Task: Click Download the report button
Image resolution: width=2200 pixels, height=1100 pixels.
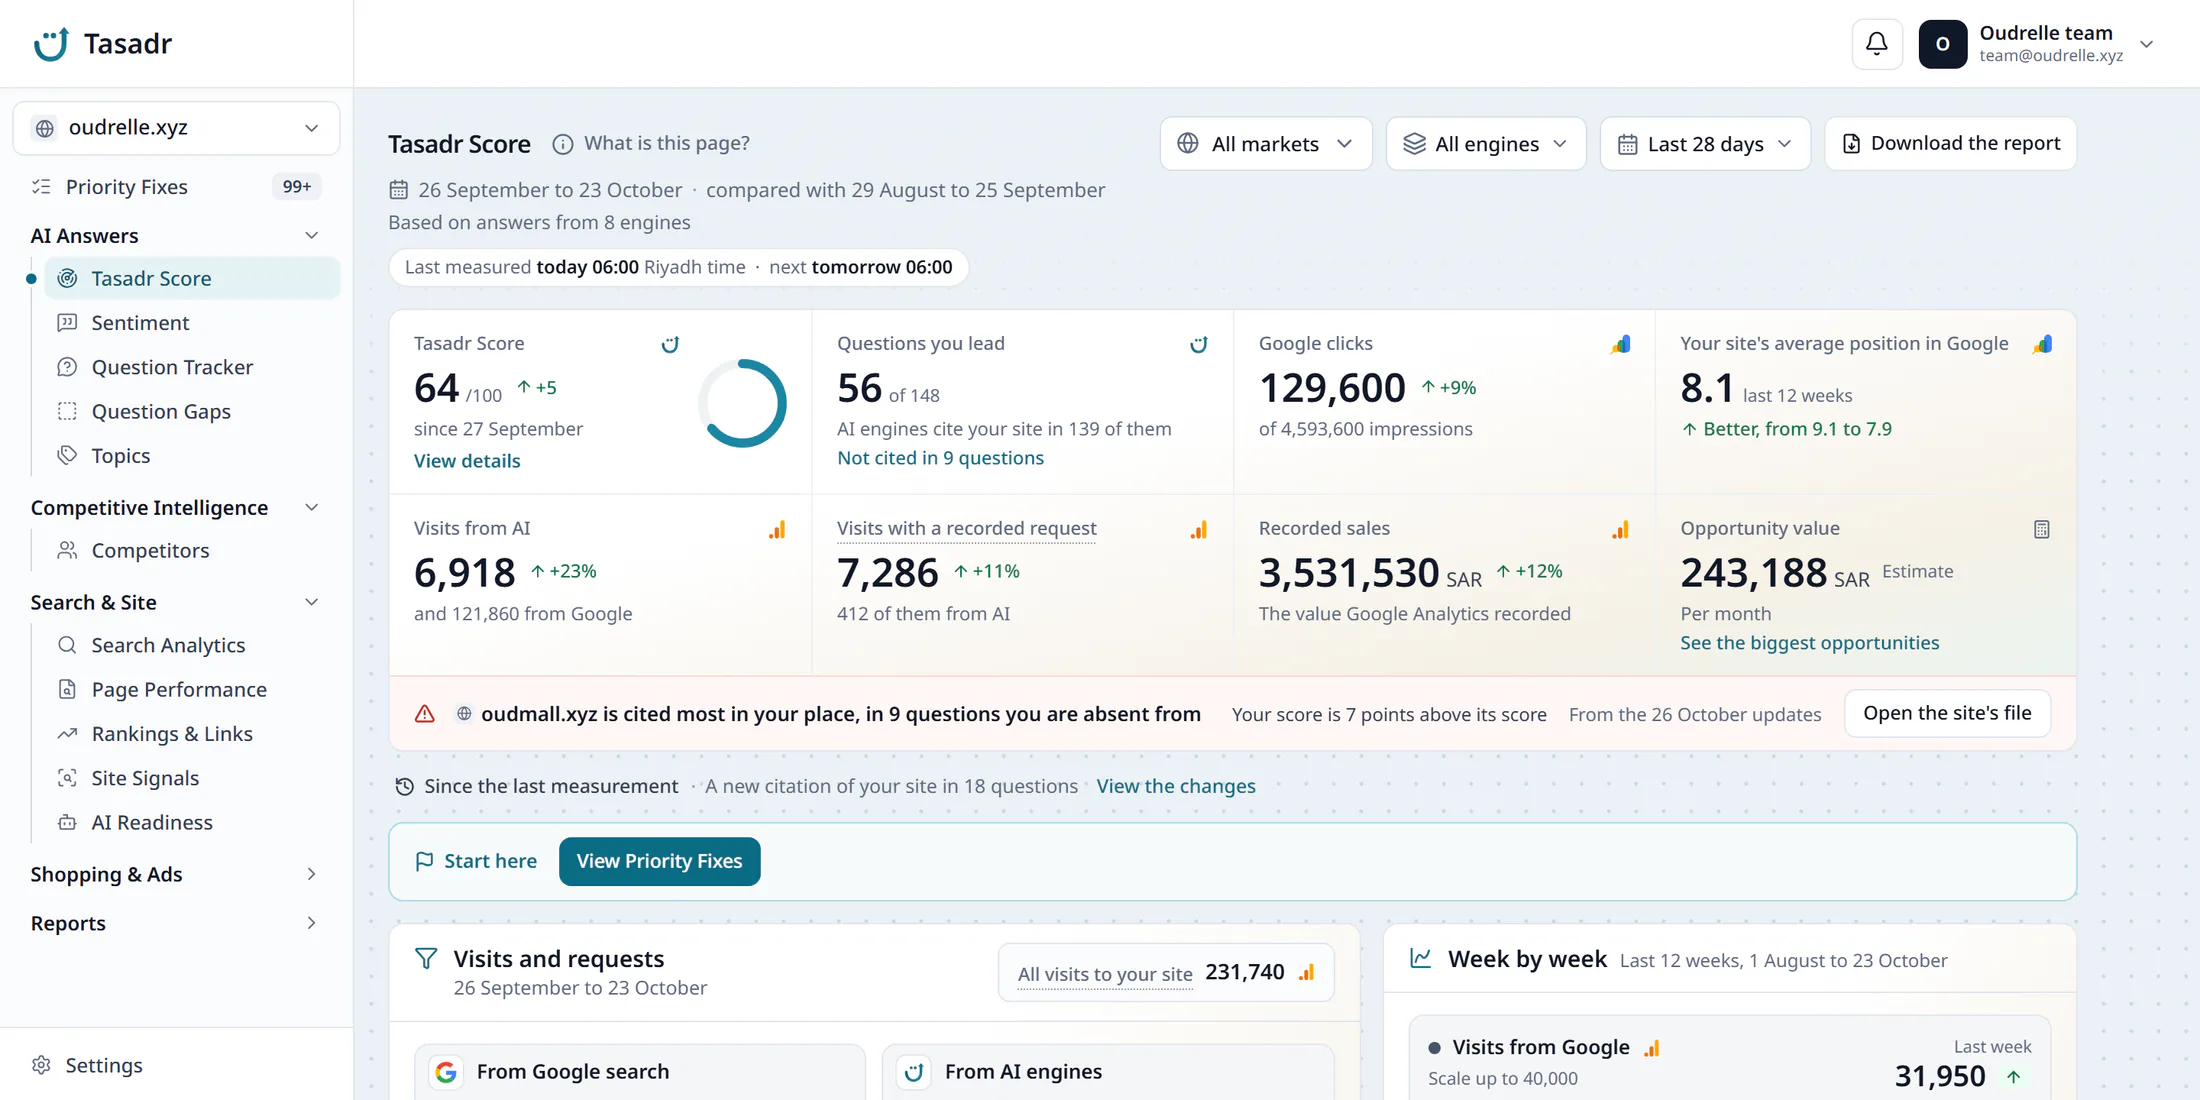Action: (x=1950, y=144)
